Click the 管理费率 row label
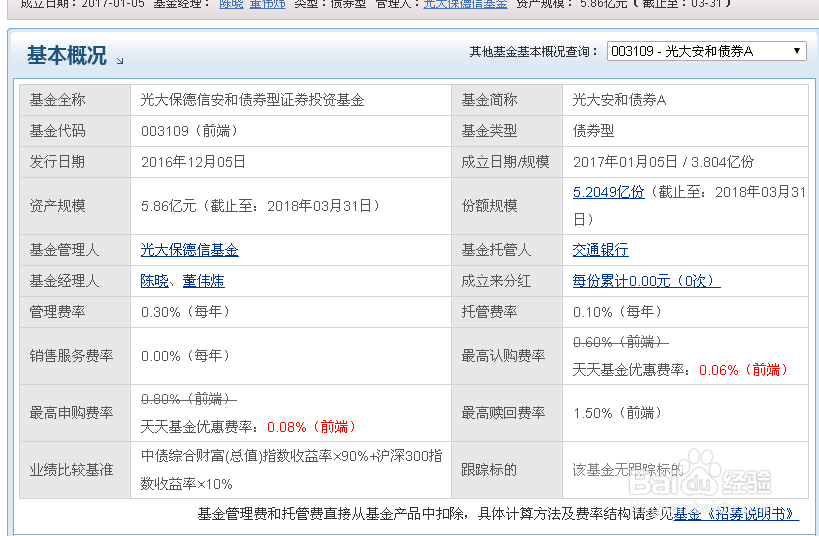Viewport: 819px width, 536px height. pyautogui.click(x=57, y=312)
